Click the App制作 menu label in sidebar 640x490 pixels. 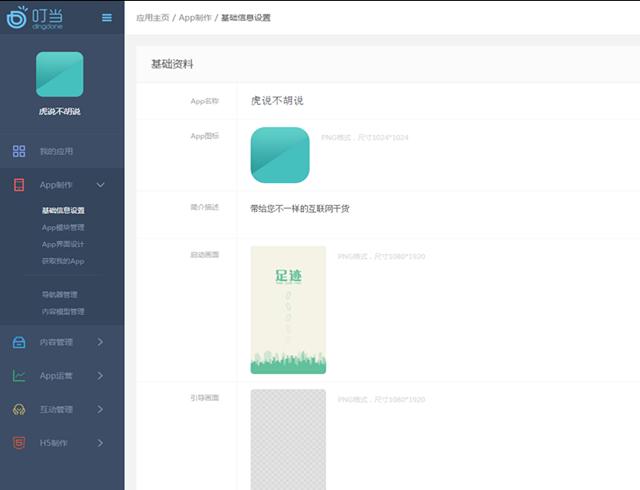click(x=56, y=185)
